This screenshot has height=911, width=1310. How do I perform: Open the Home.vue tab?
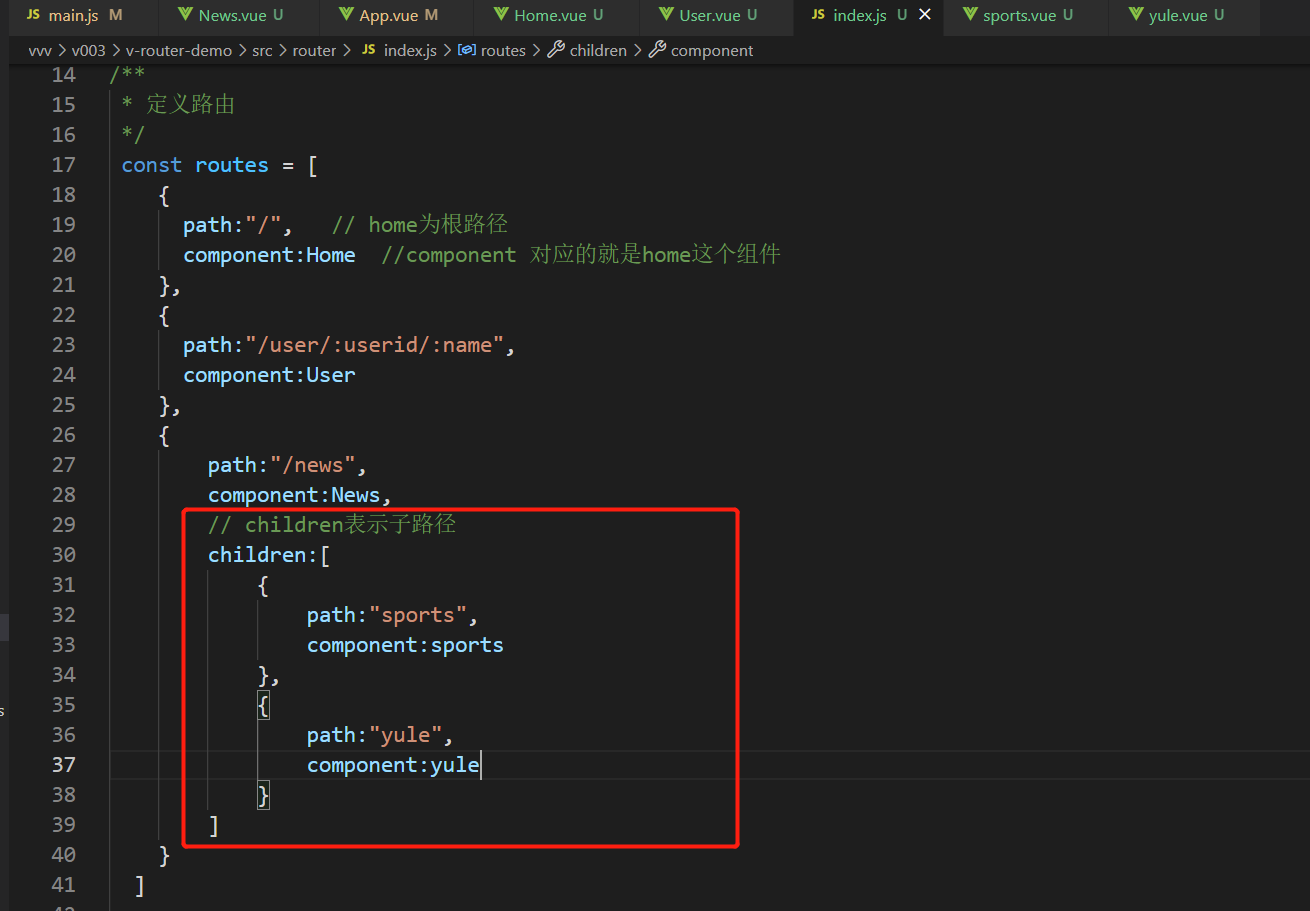pyautogui.click(x=556, y=15)
